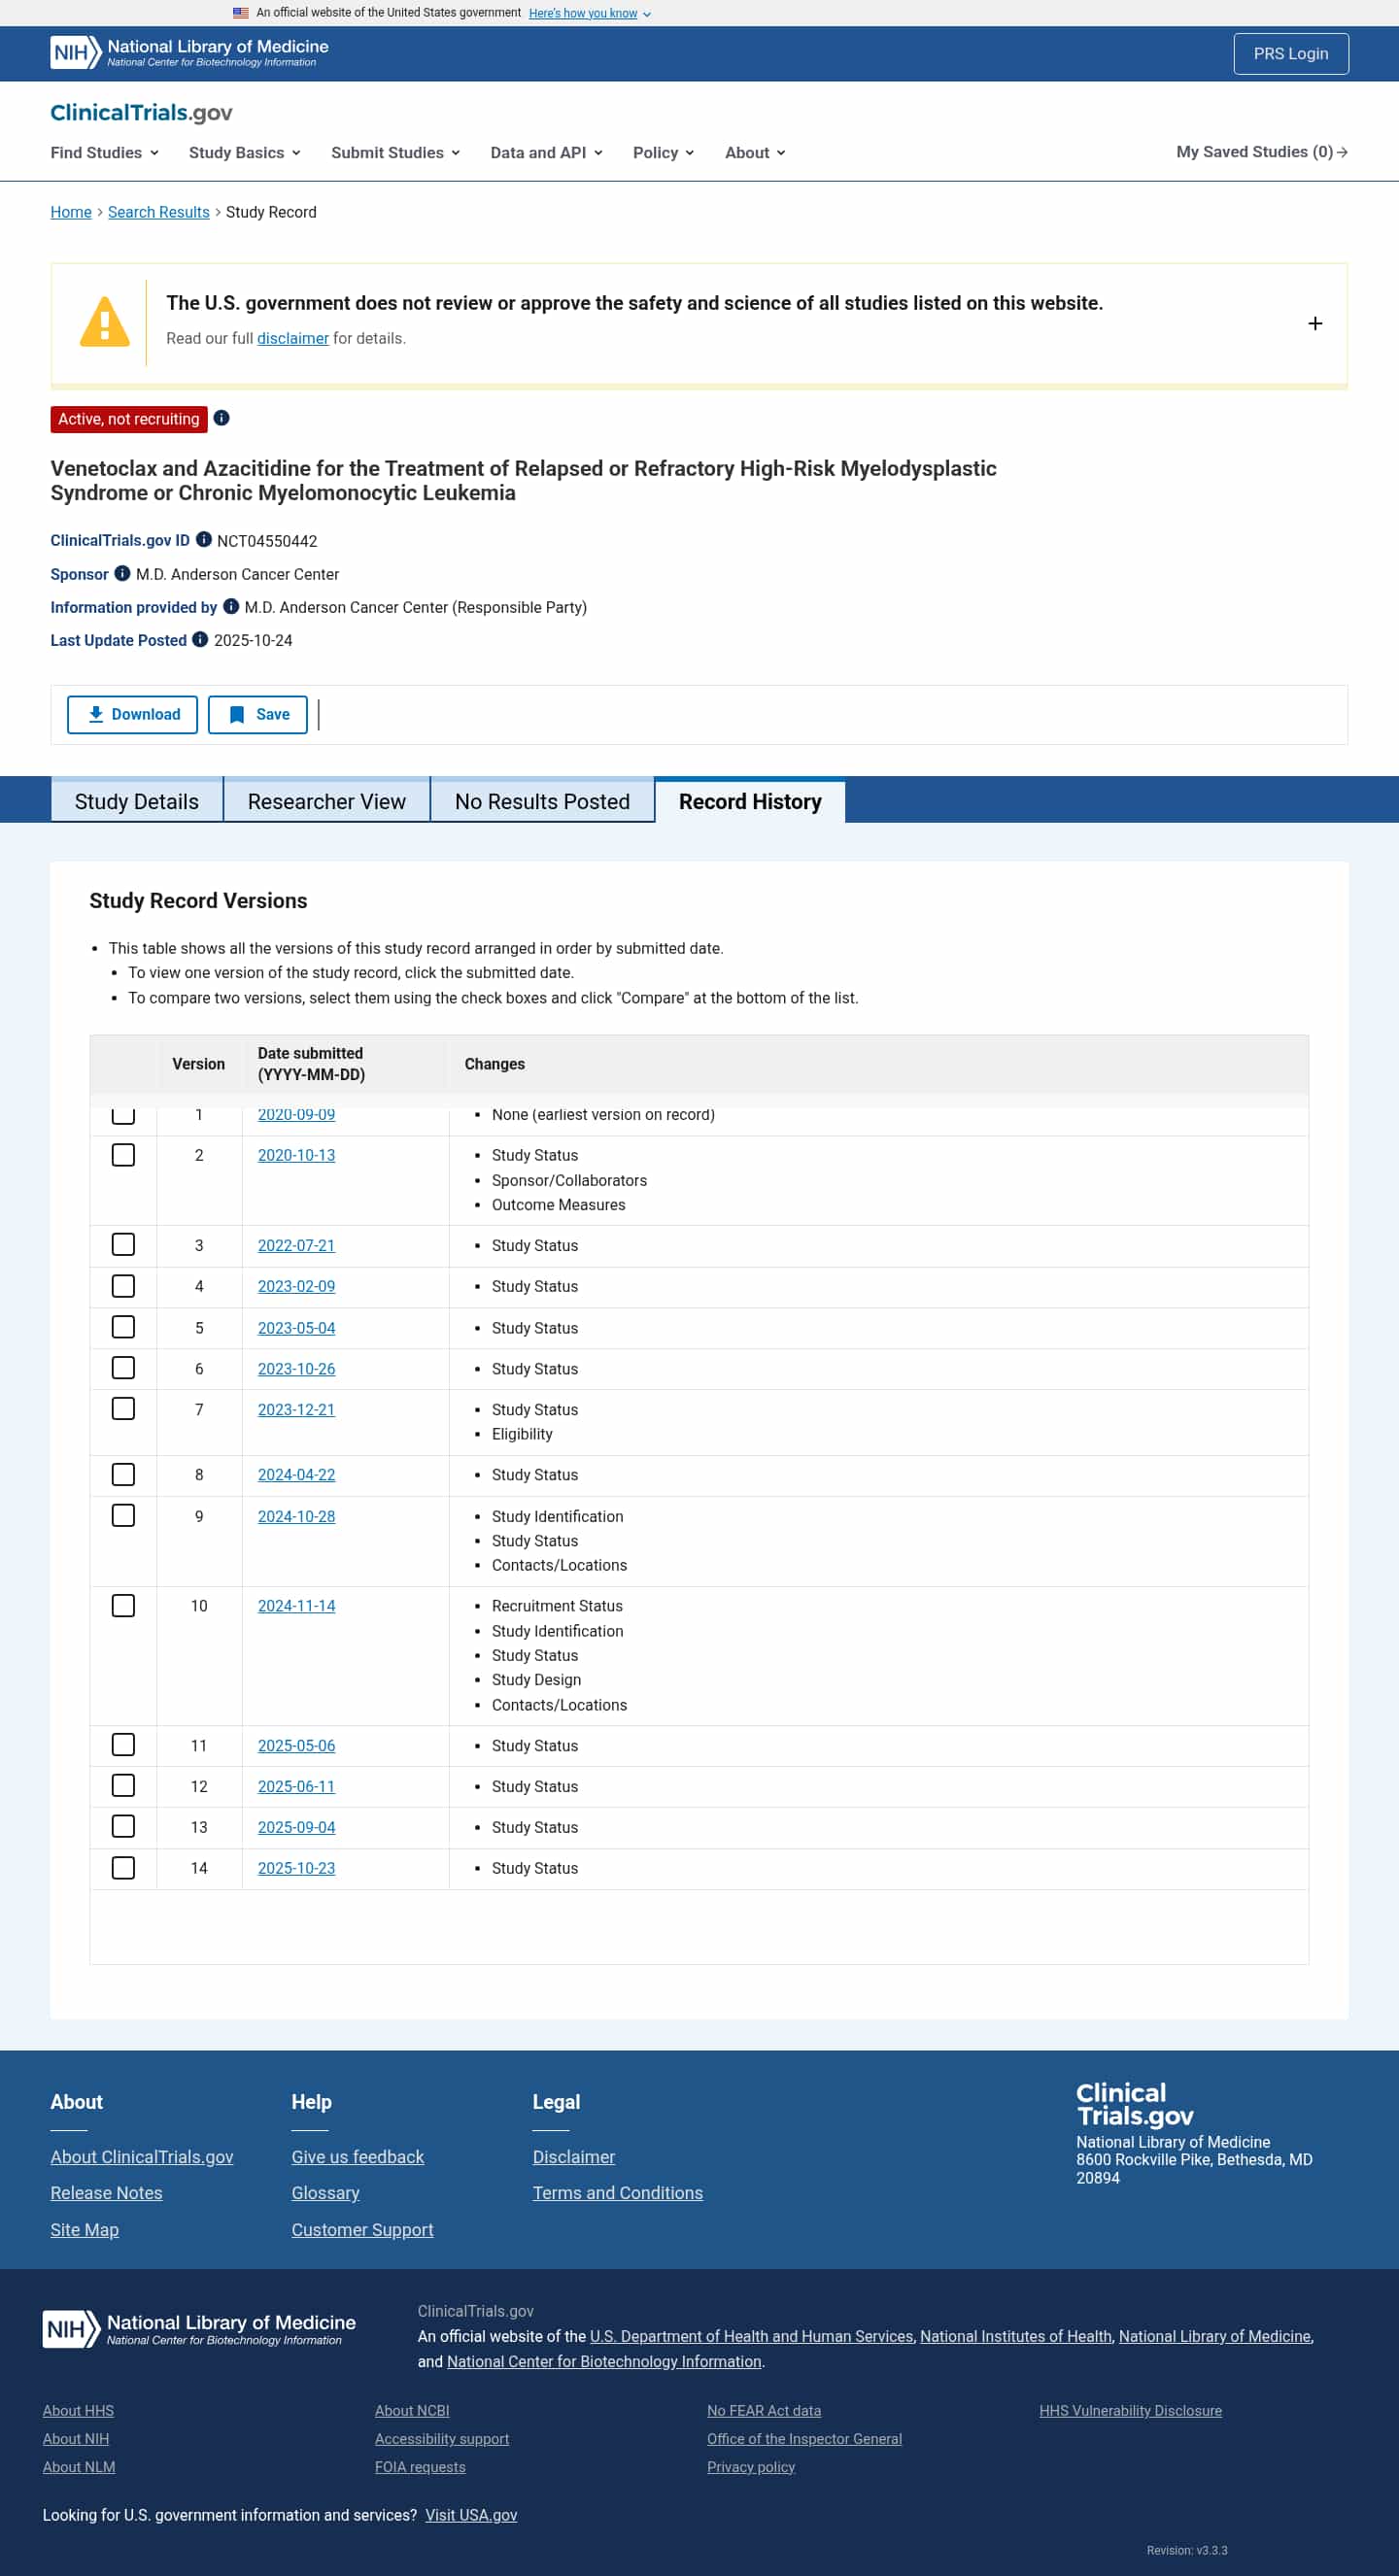Viewport: 1399px width, 2576px height.
Task: Click the yellow warning triangle icon
Action: pos(104,322)
